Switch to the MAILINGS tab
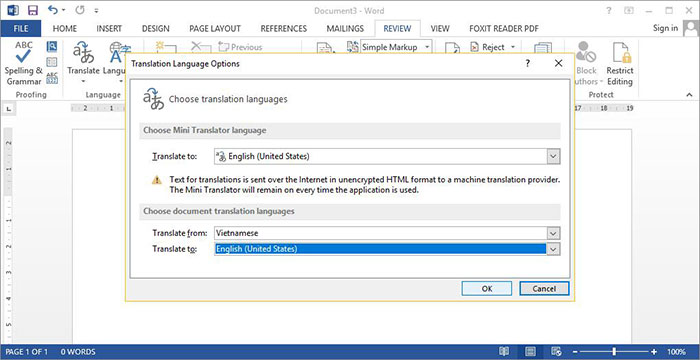This screenshot has width=700, height=360. pos(345,29)
